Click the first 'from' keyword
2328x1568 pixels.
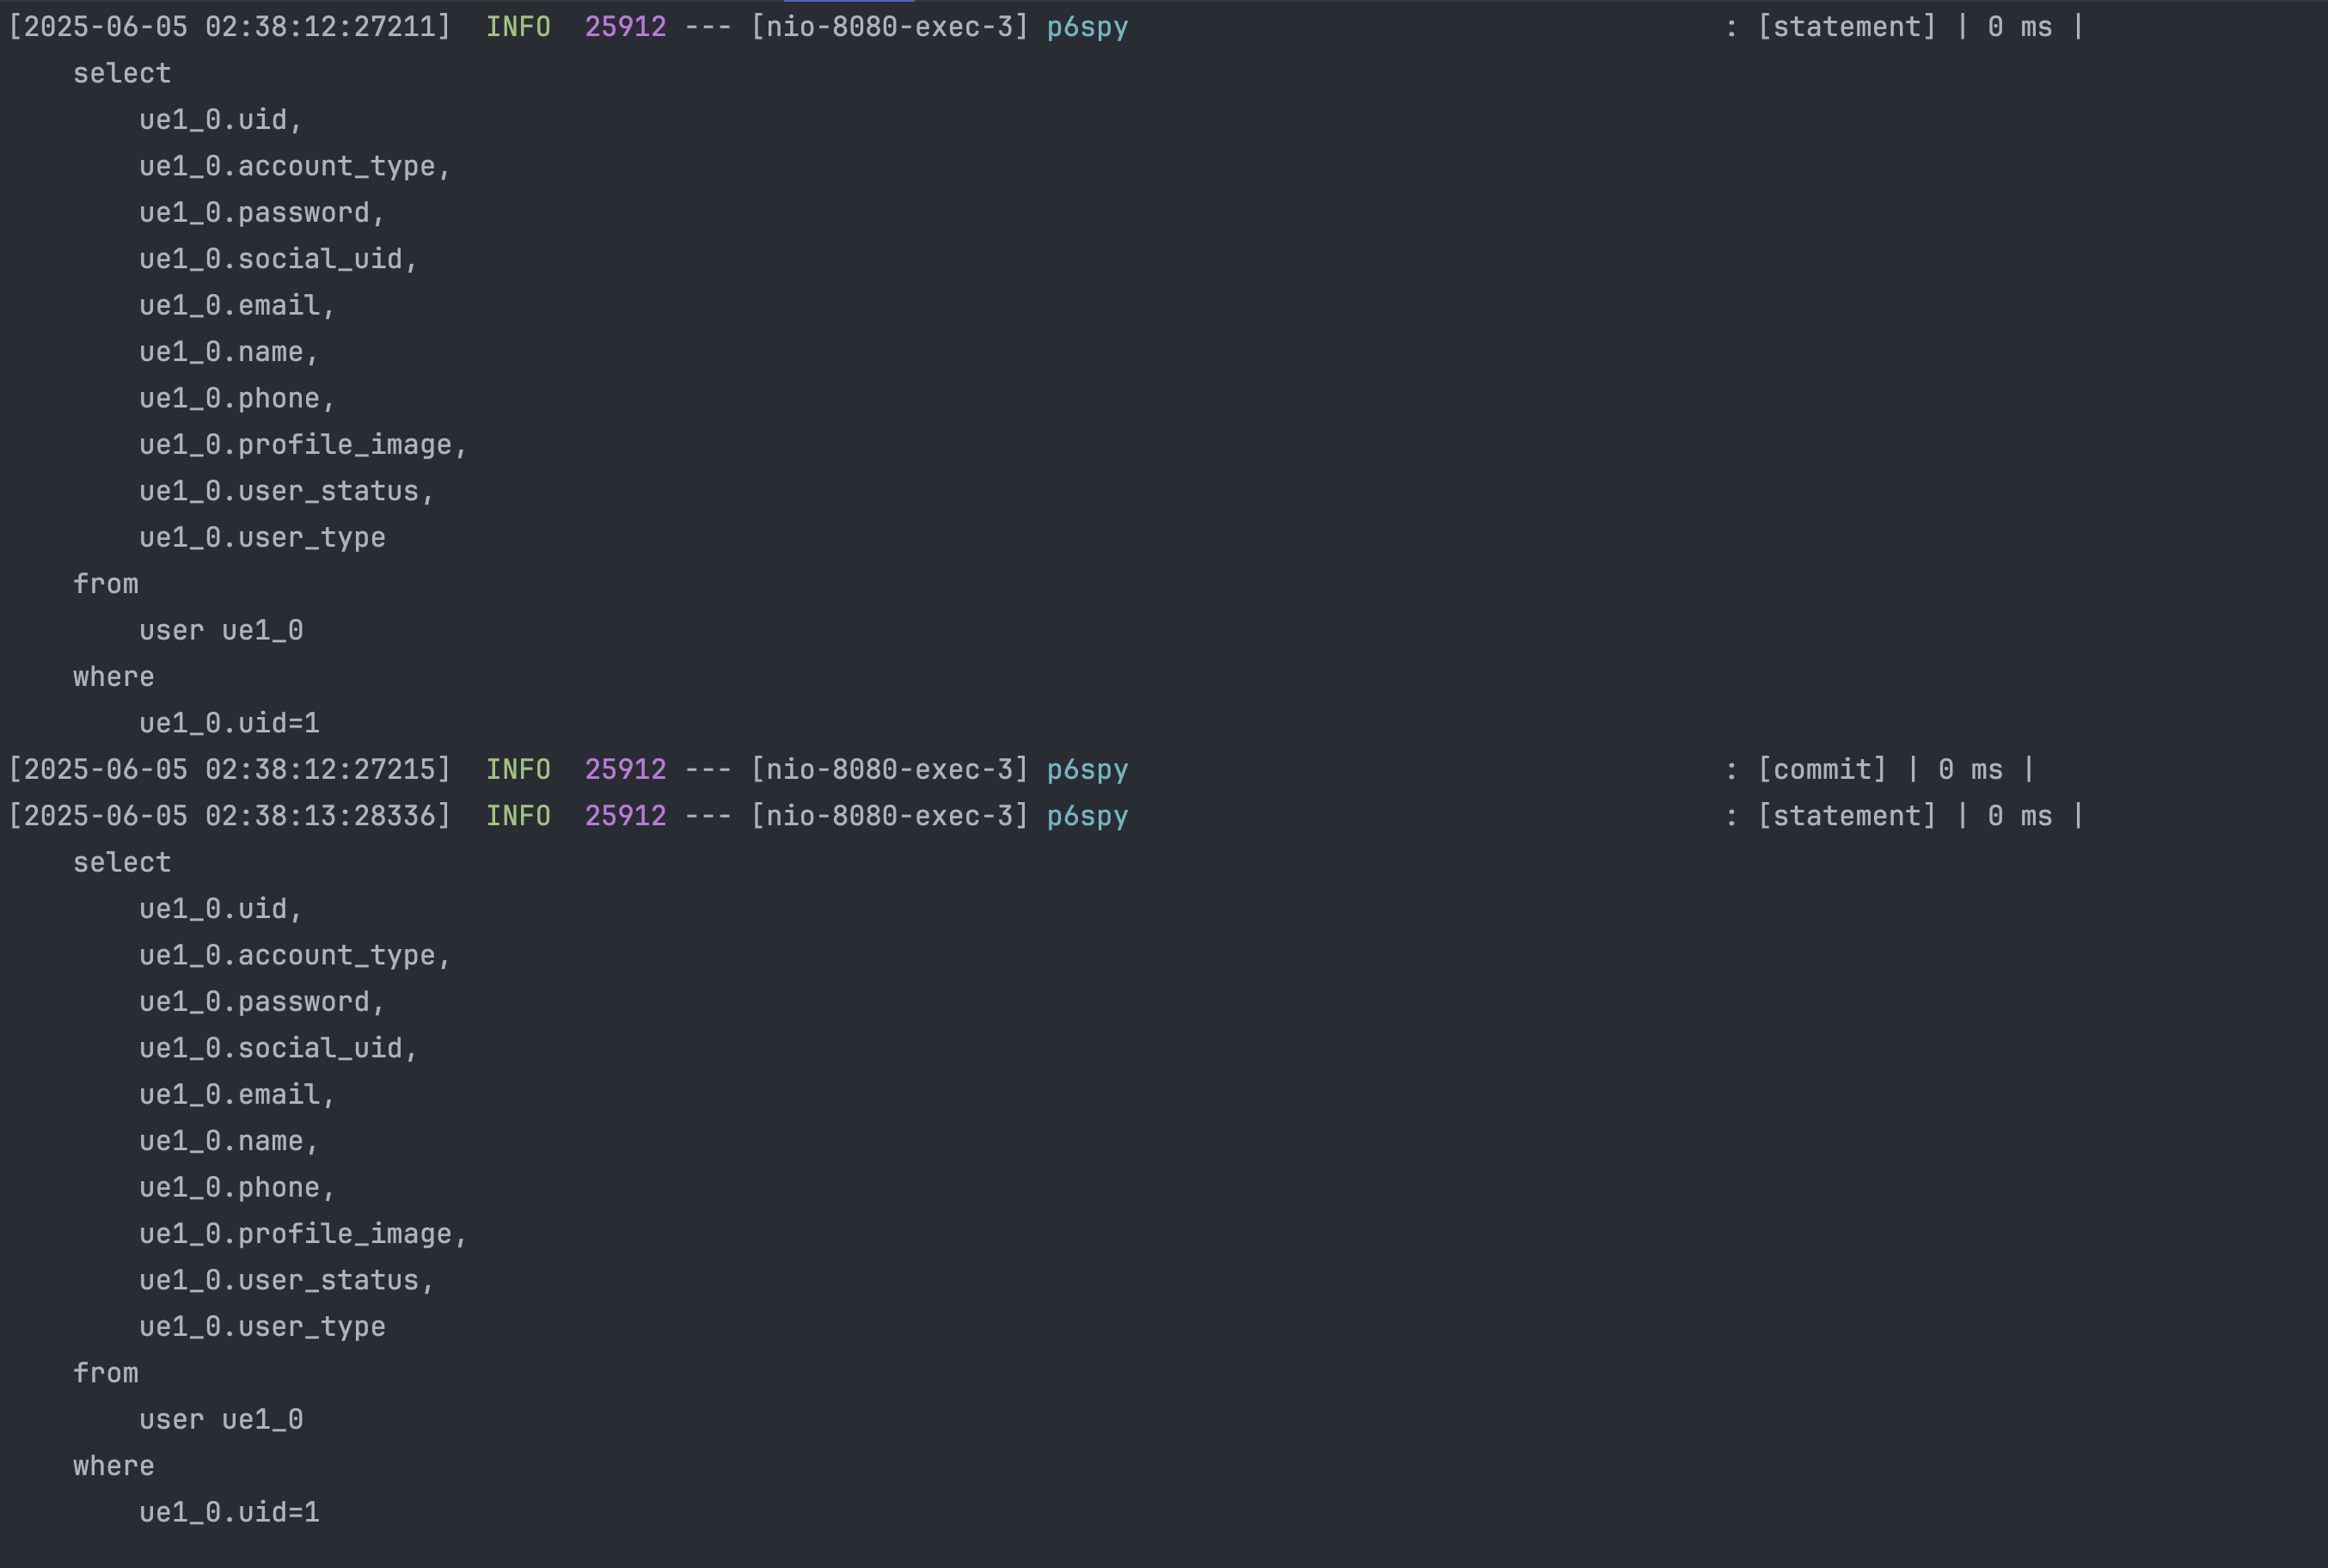pyautogui.click(x=106, y=584)
